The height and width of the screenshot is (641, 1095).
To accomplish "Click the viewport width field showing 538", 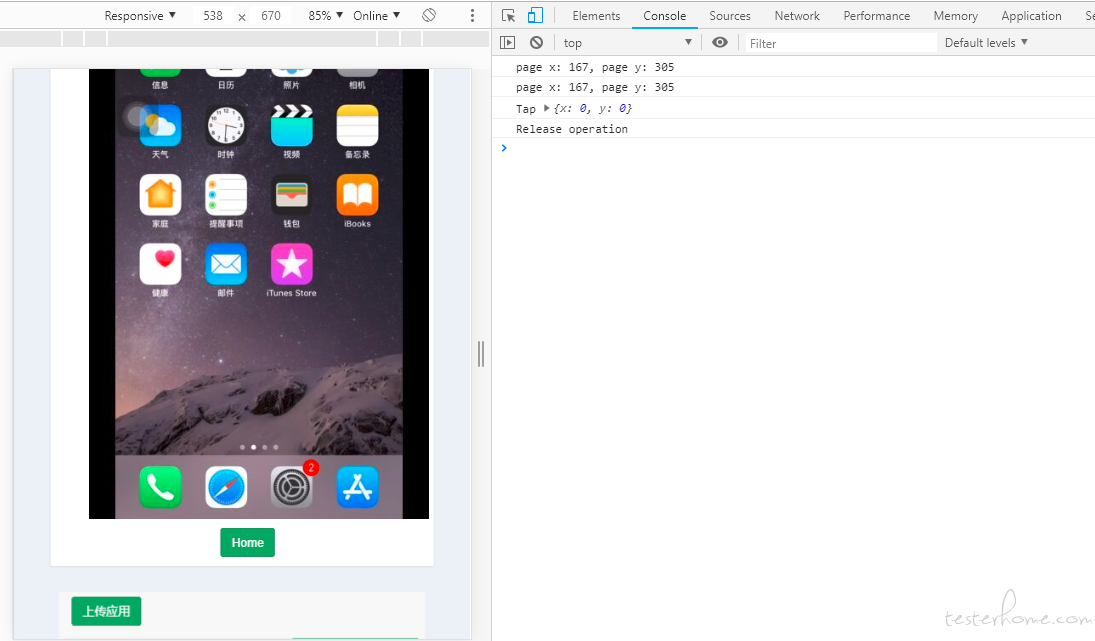I will coord(213,15).
